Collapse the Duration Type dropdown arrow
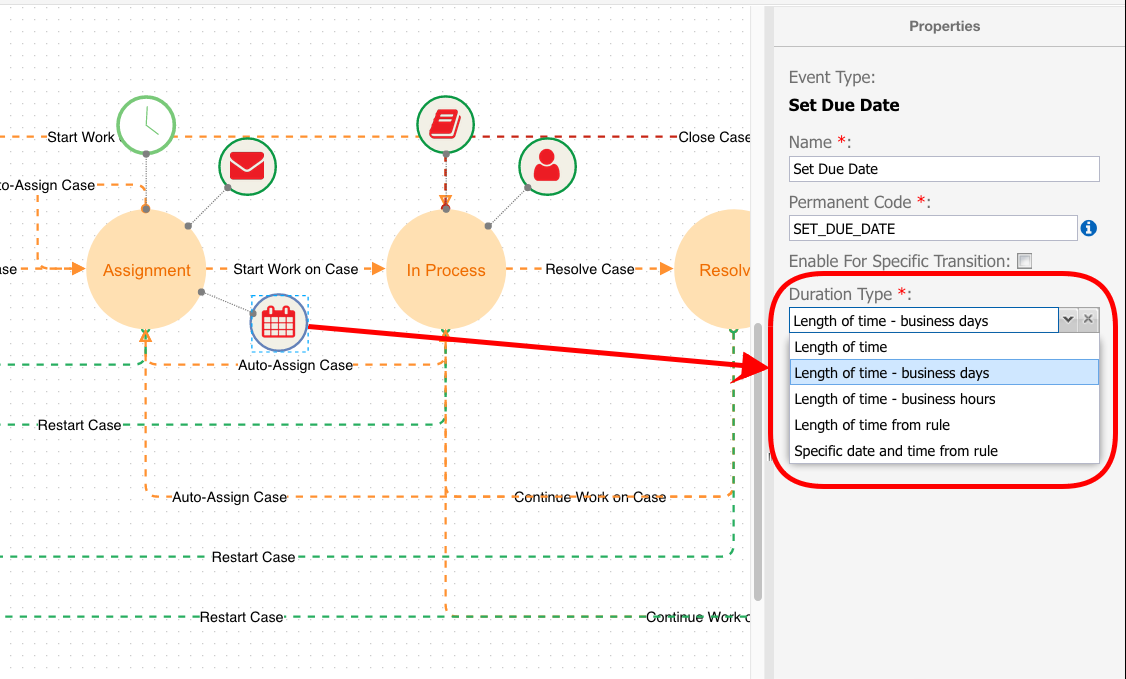Screen dimensions: 1126x679 coord(1069,319)
